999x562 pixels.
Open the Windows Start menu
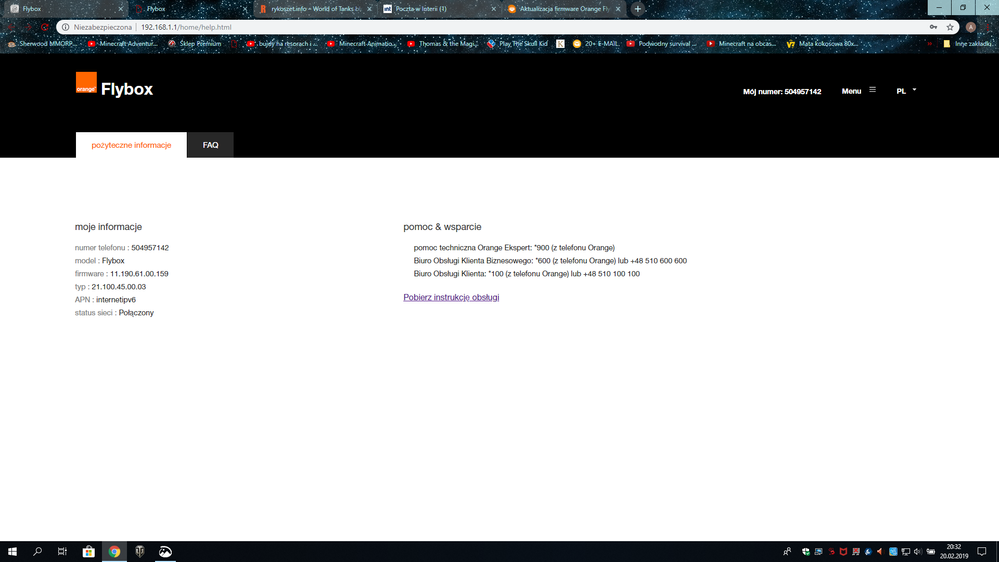click(13, 551)
